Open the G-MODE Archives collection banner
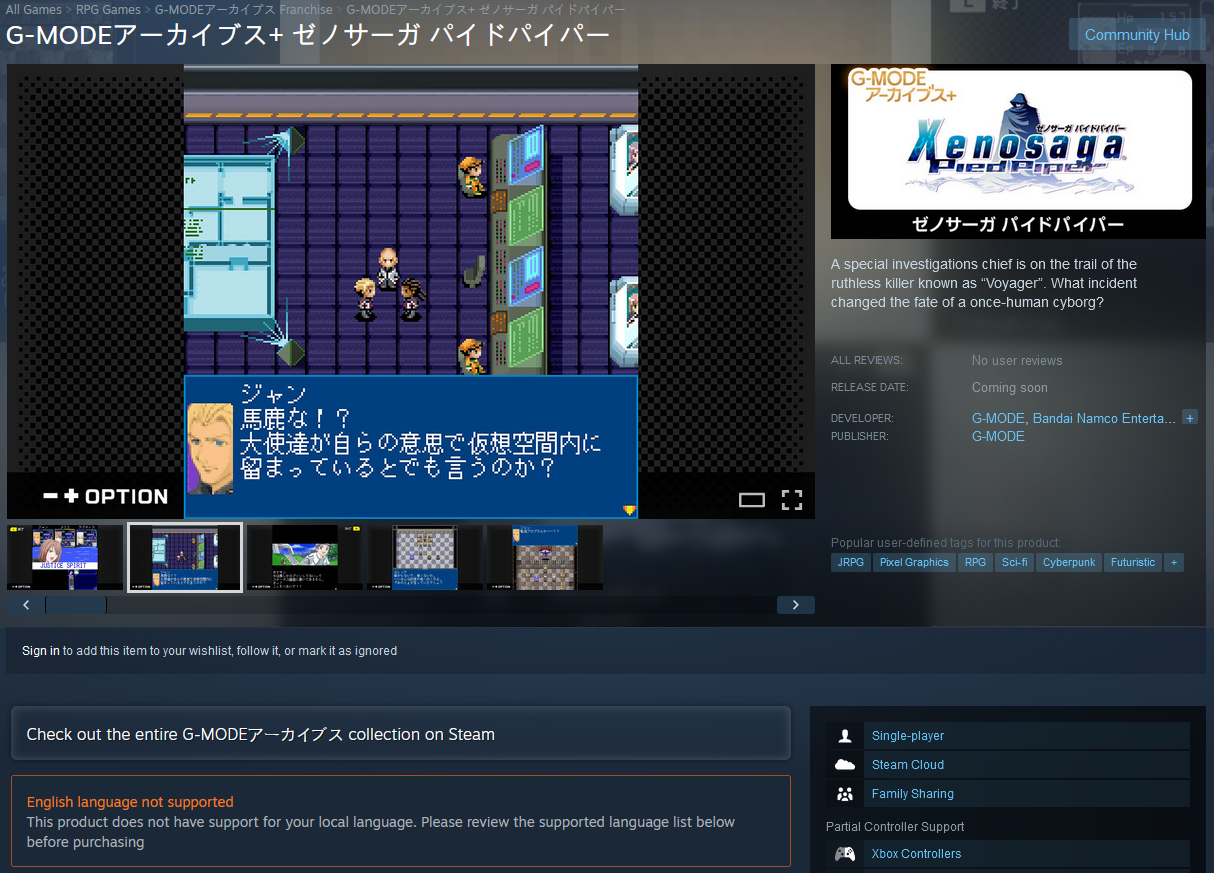The width and height of the screenshot is (1214, 873). [400, 734]
